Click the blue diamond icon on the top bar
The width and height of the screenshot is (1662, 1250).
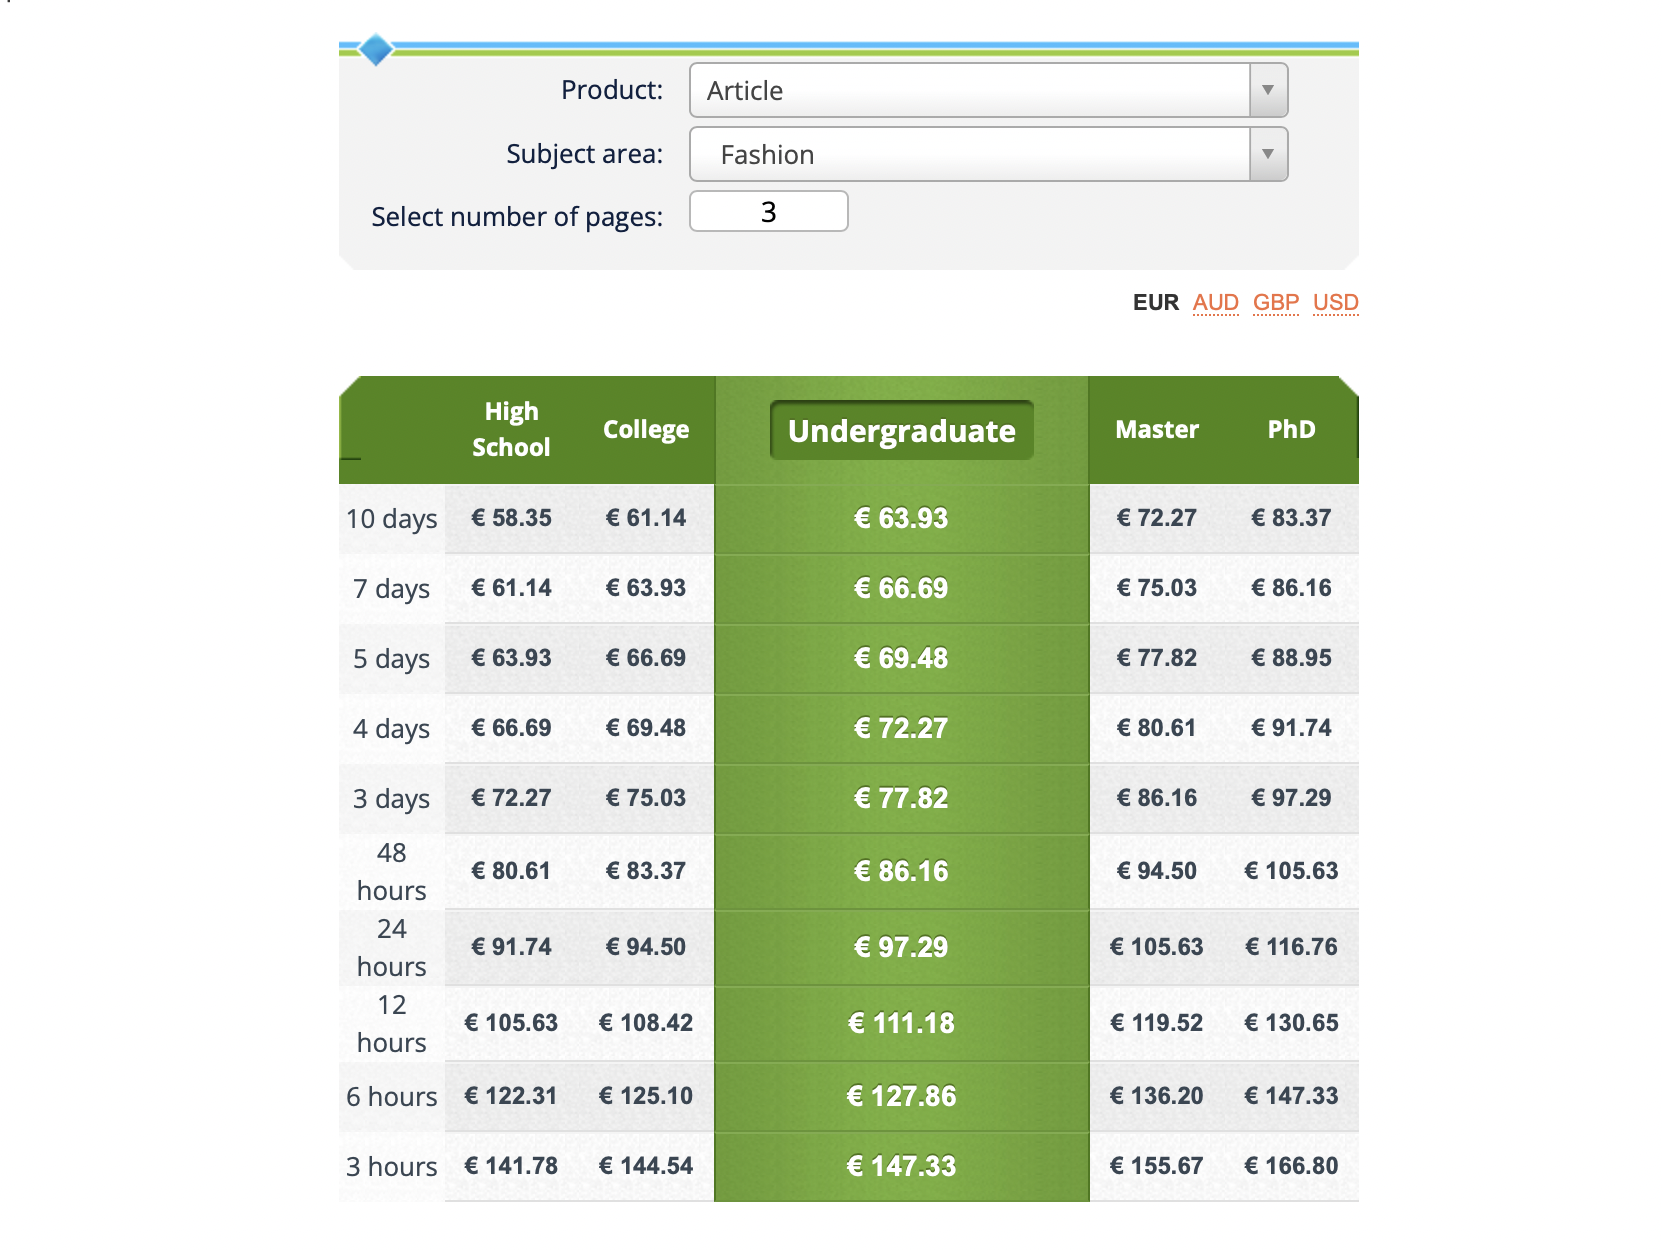(x=376, y=49)
